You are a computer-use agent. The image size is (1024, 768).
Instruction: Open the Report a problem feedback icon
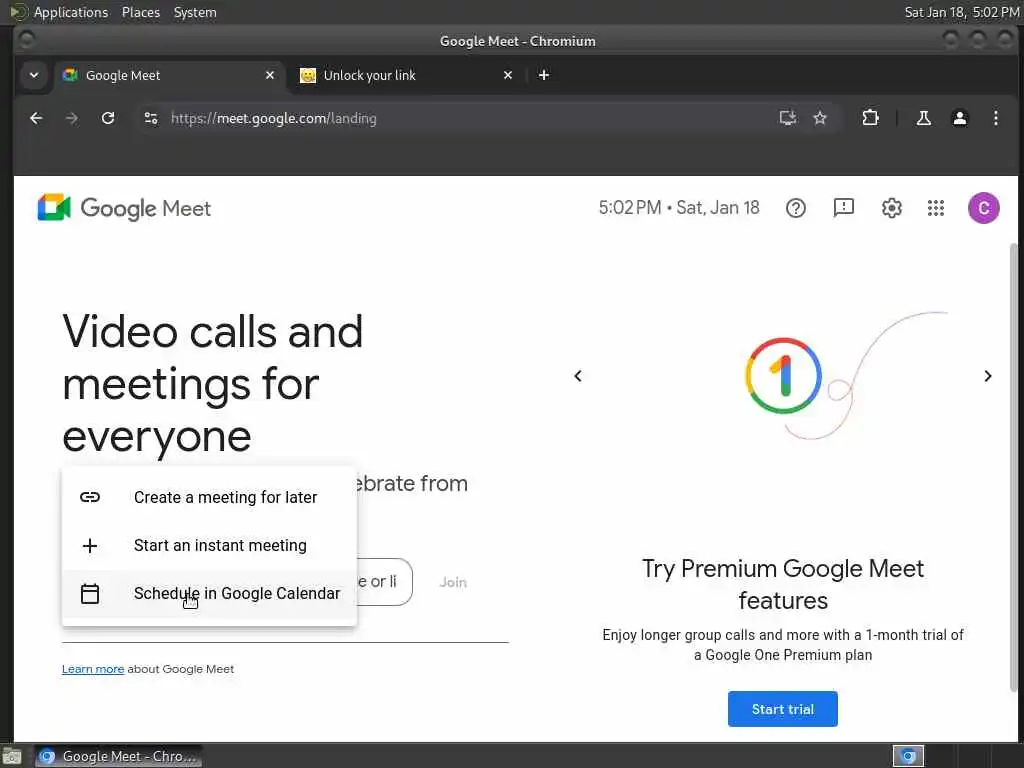844,208
